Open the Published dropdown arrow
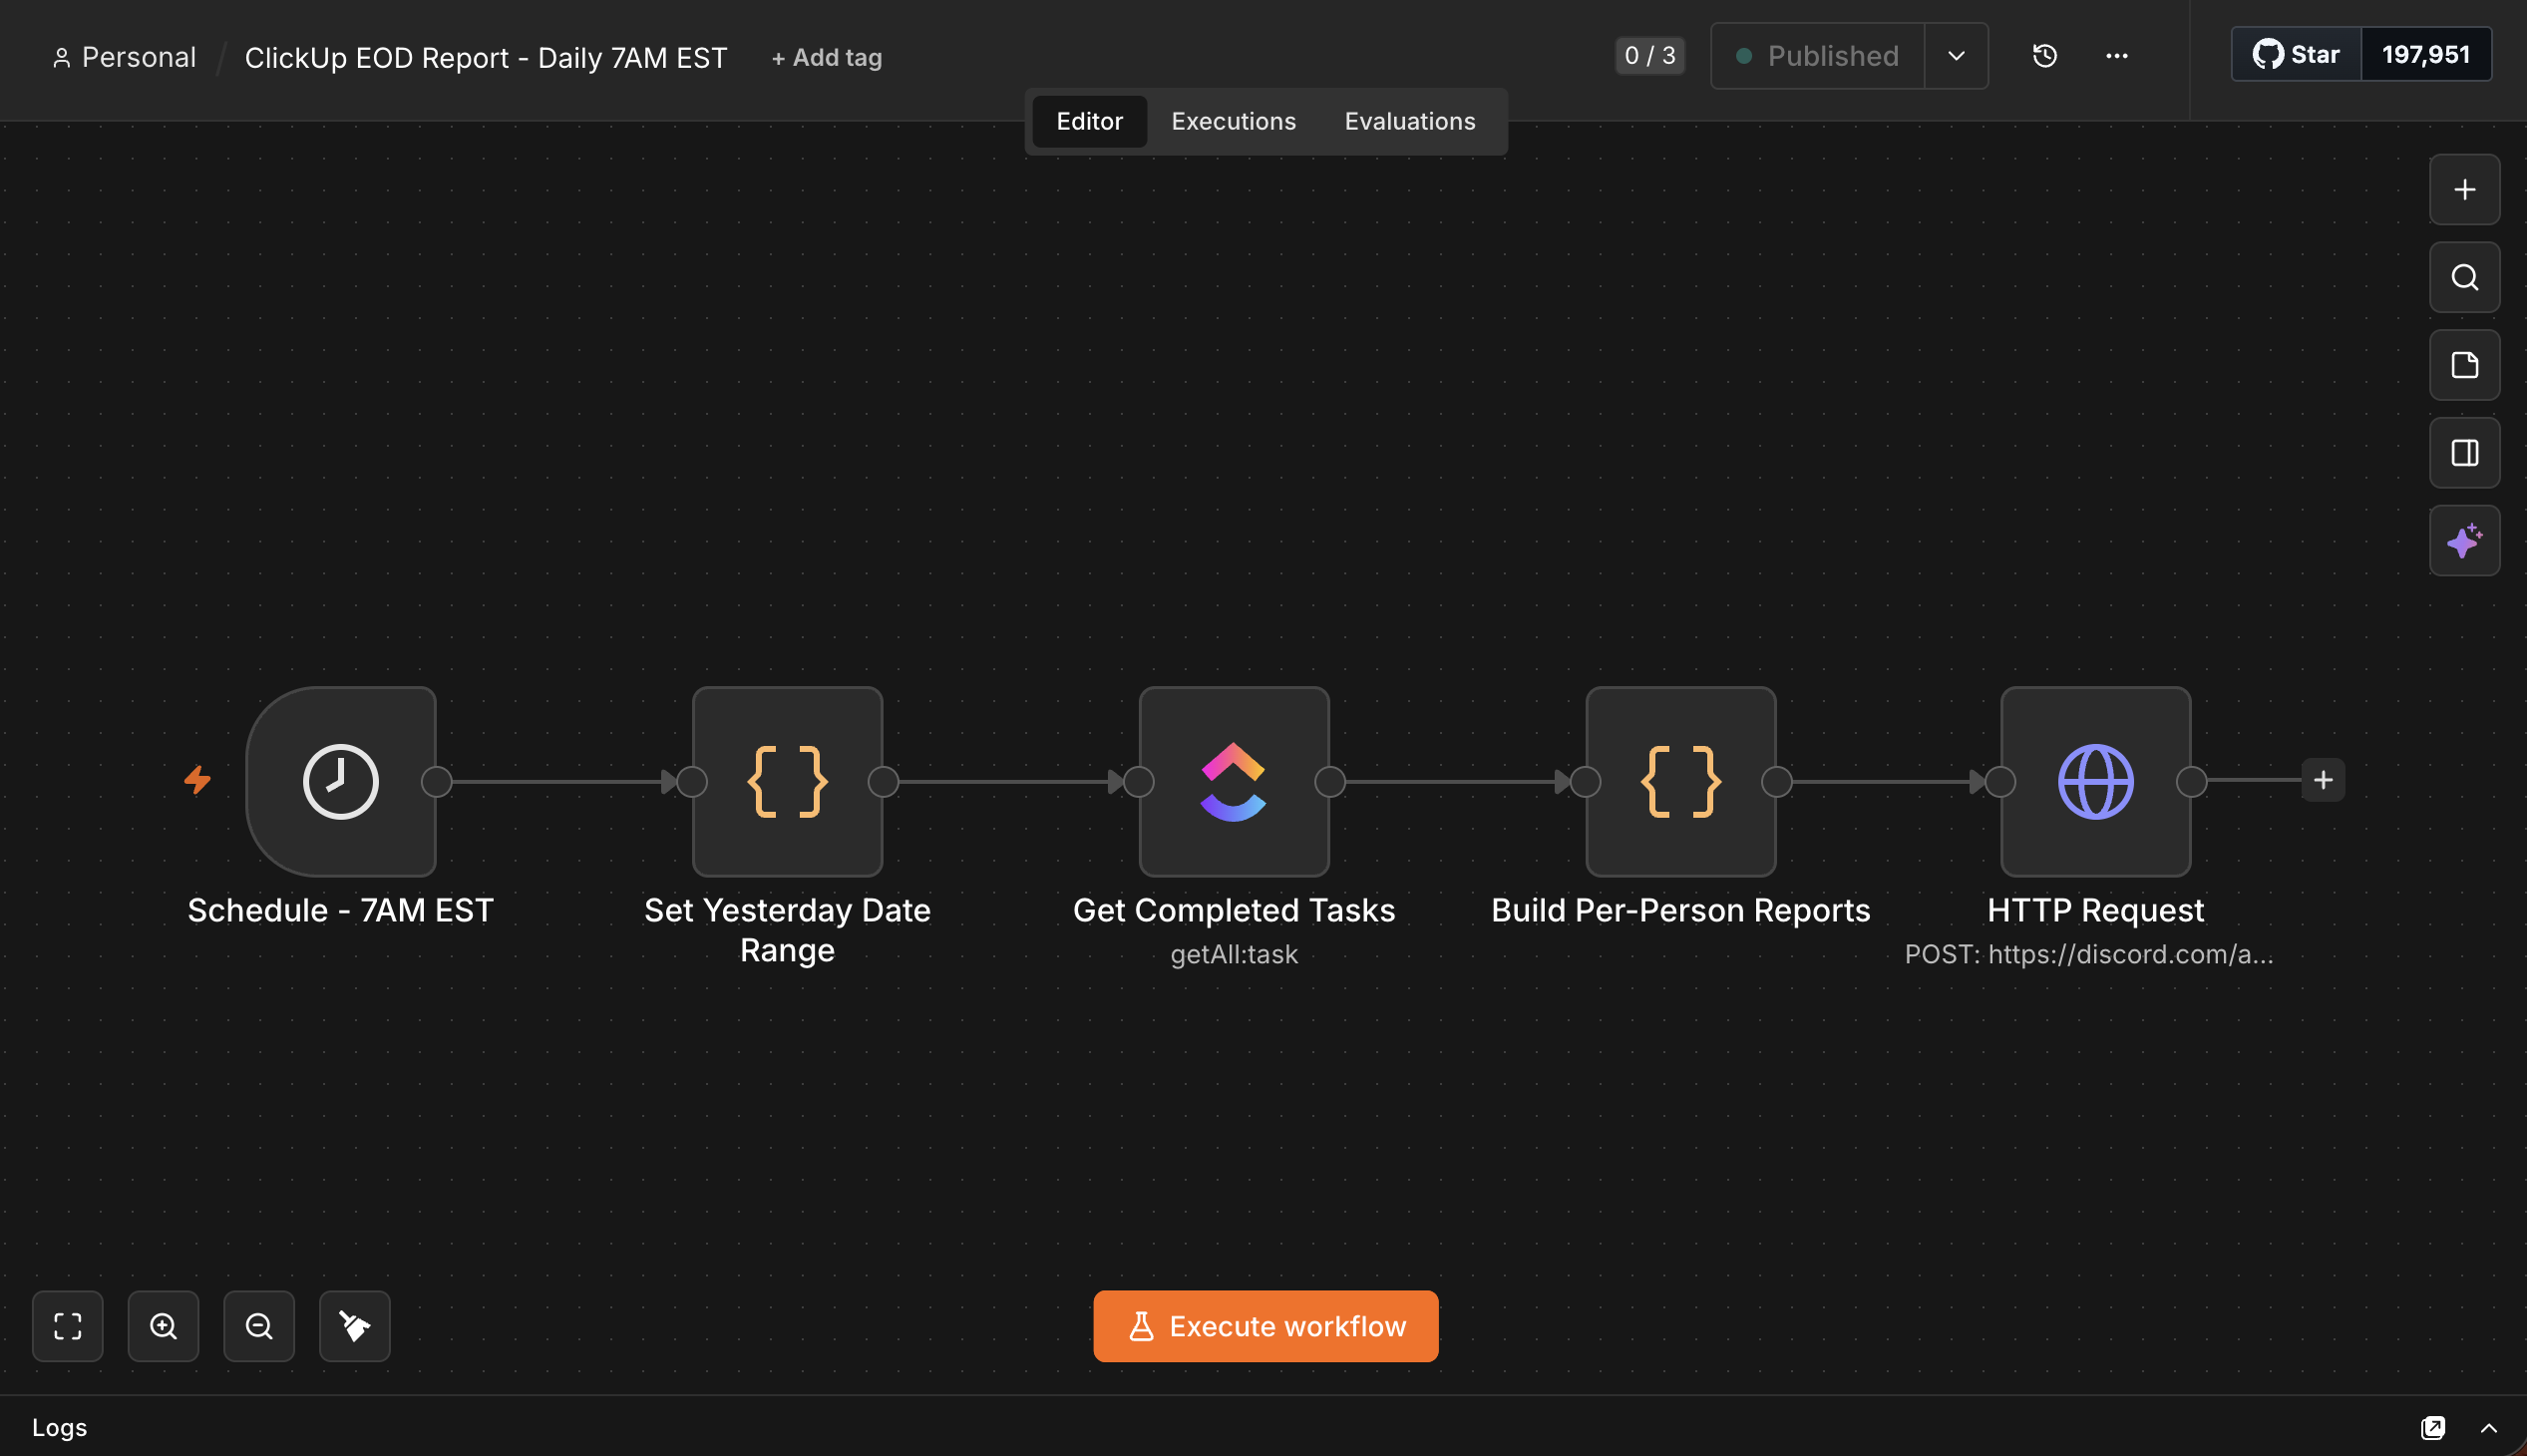 coord(1956,56)
